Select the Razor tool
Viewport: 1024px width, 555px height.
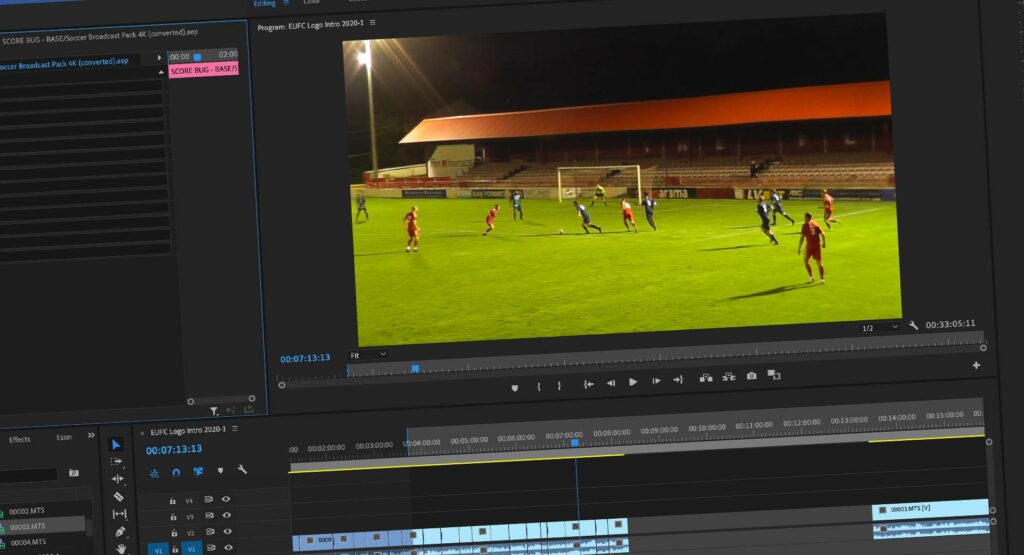pos(118,497)
